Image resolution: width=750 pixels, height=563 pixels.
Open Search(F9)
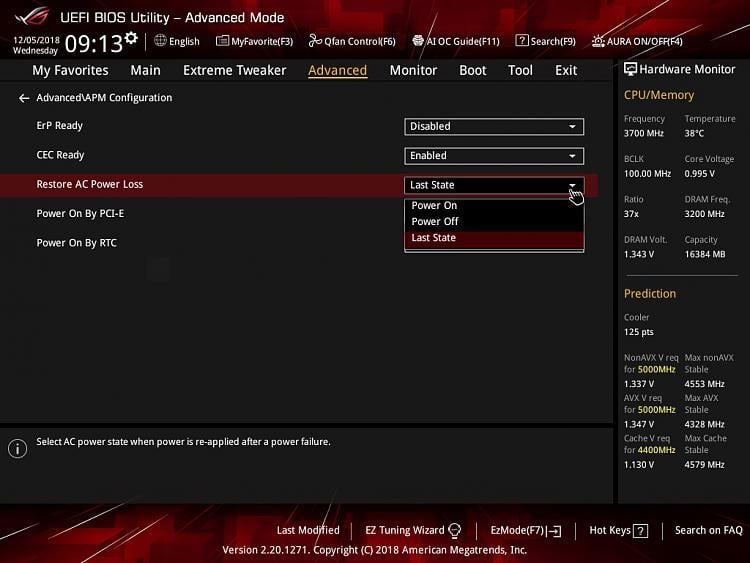click(x=546, y=41)
